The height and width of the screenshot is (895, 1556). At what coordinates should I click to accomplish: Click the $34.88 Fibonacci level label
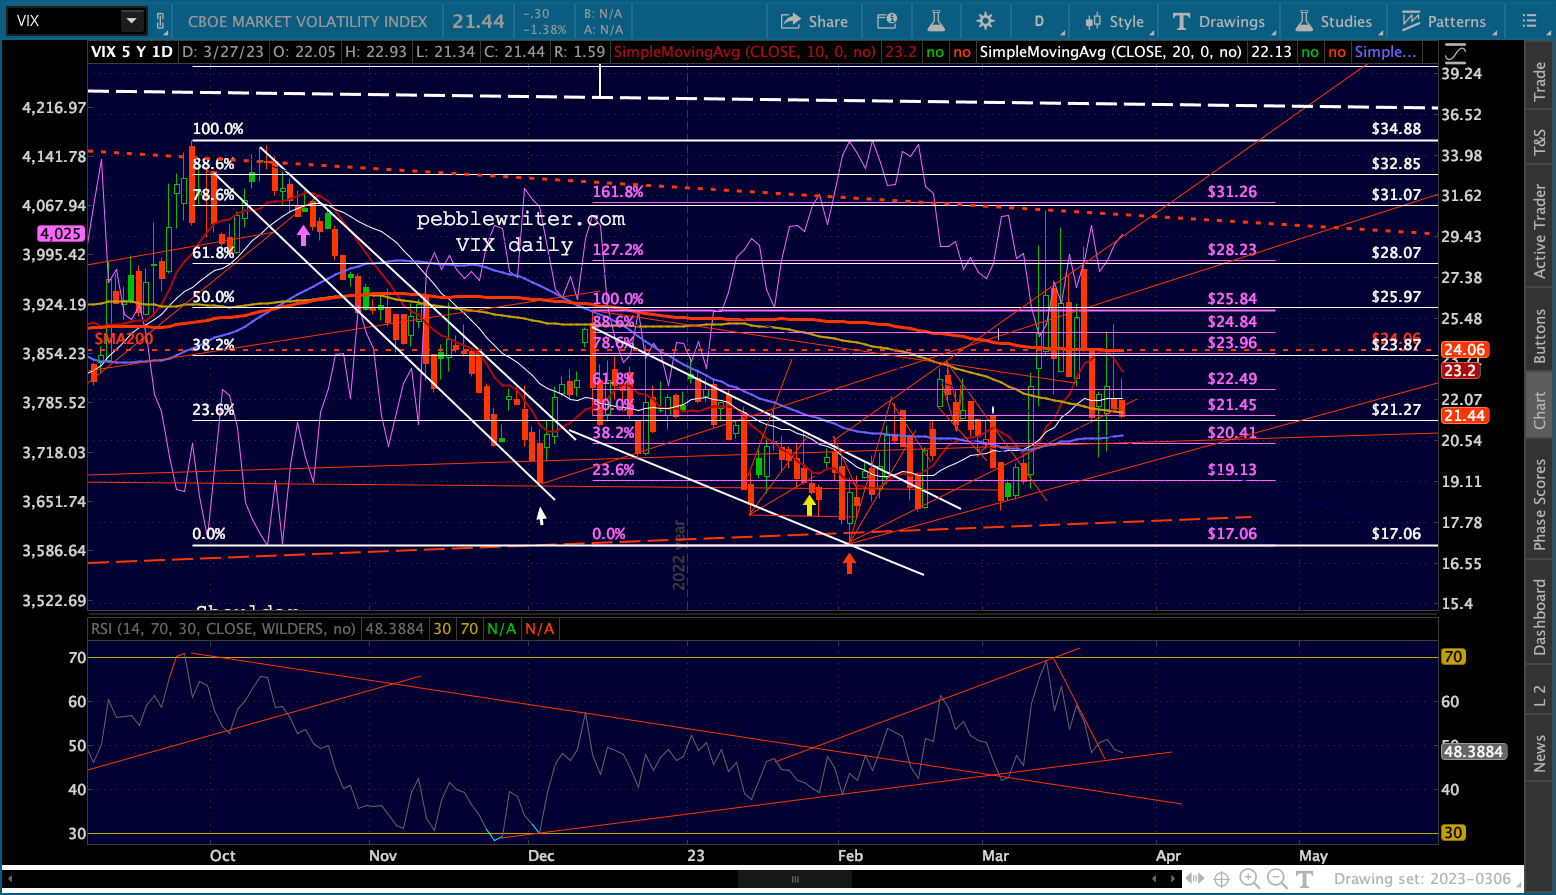1396,129
